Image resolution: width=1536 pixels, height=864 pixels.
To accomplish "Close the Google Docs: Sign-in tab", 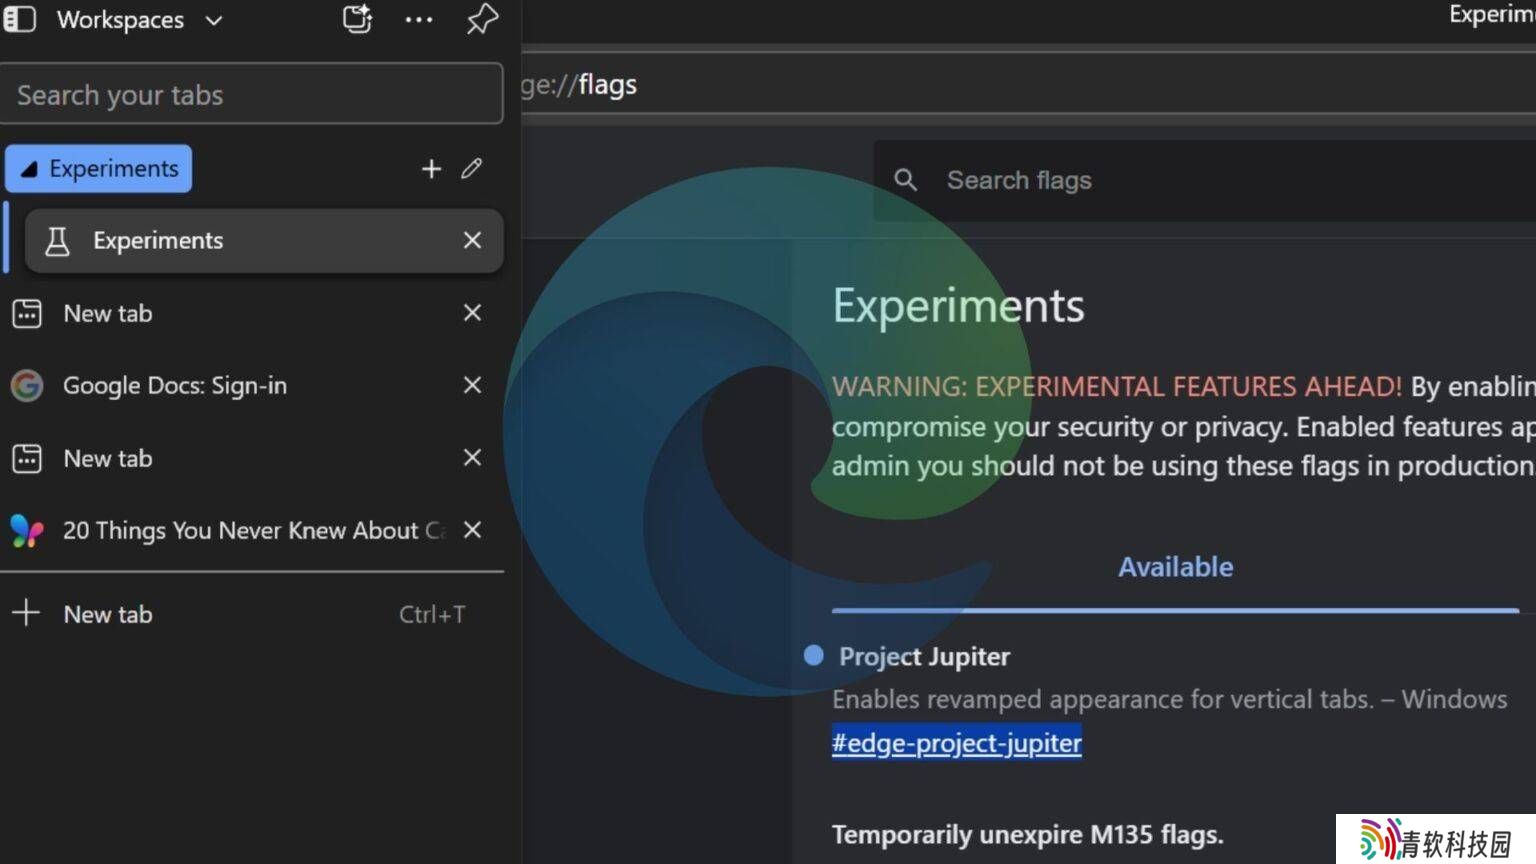I will tap(472, 385).
